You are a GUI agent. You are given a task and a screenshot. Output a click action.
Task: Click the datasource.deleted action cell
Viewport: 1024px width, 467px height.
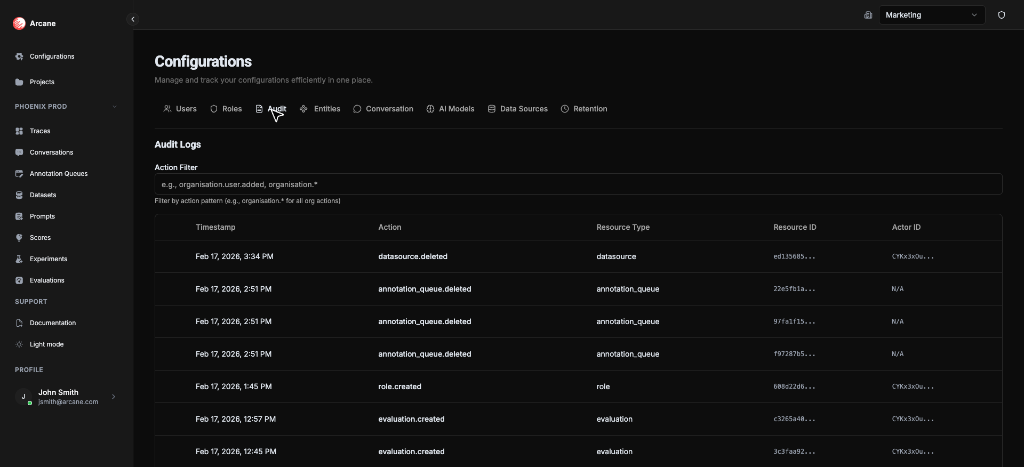click(413, 257)
